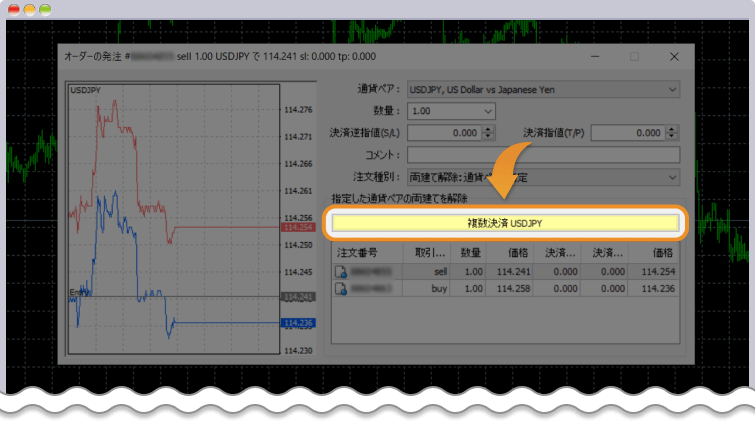This screenshot has height=424, width=755.
Task: Increase S/L value with up stepper arrow
Action: (488, 129)
